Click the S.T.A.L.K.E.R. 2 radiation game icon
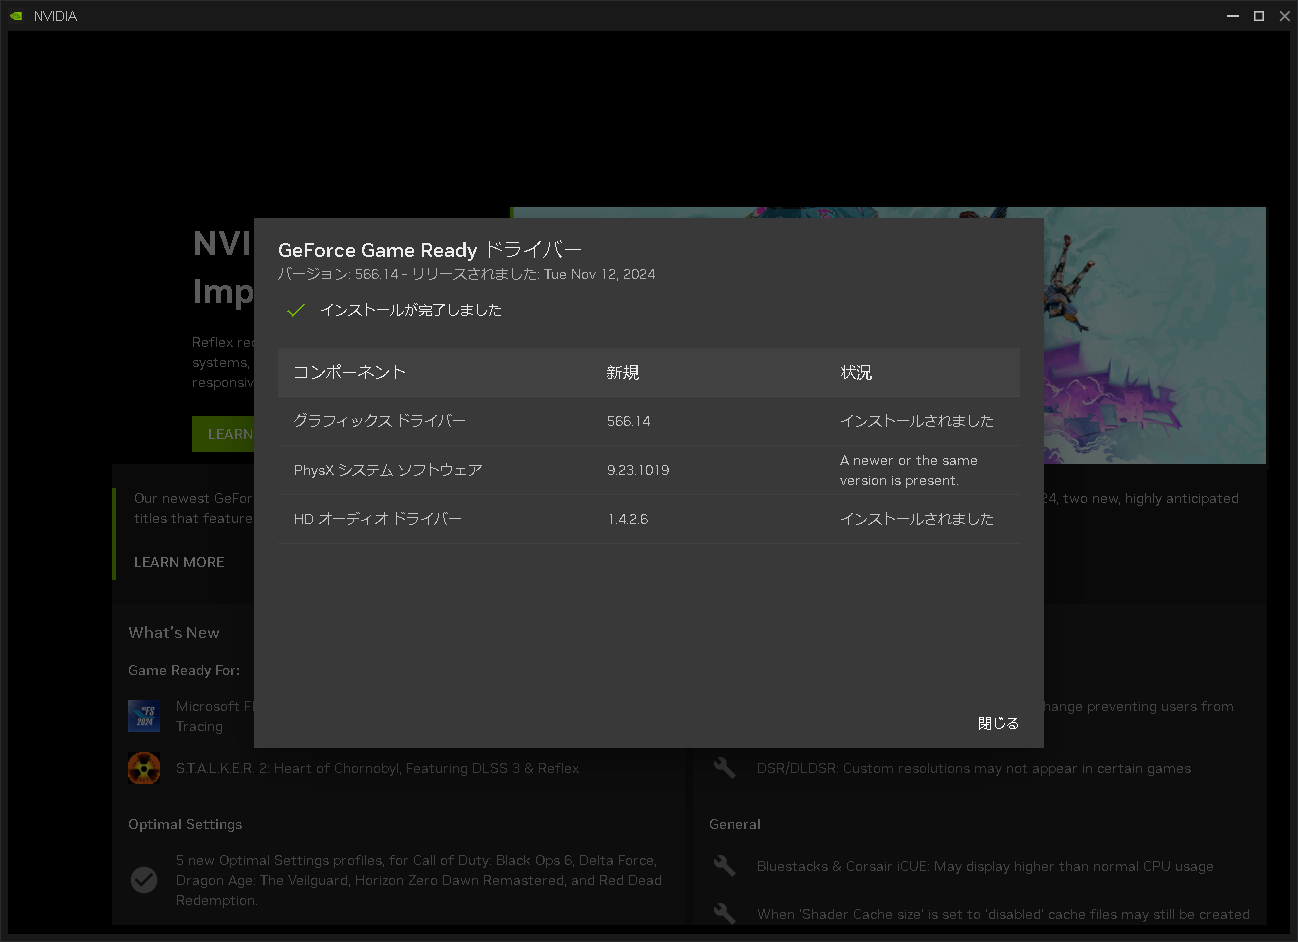Screen dimensions: 1298x942 [x=143, y=768]
